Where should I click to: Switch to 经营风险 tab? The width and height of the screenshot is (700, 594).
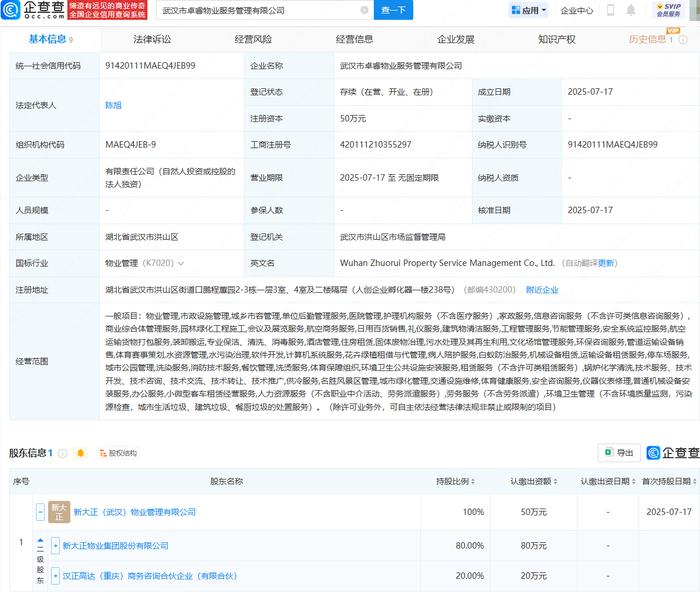tap(253, 39)
